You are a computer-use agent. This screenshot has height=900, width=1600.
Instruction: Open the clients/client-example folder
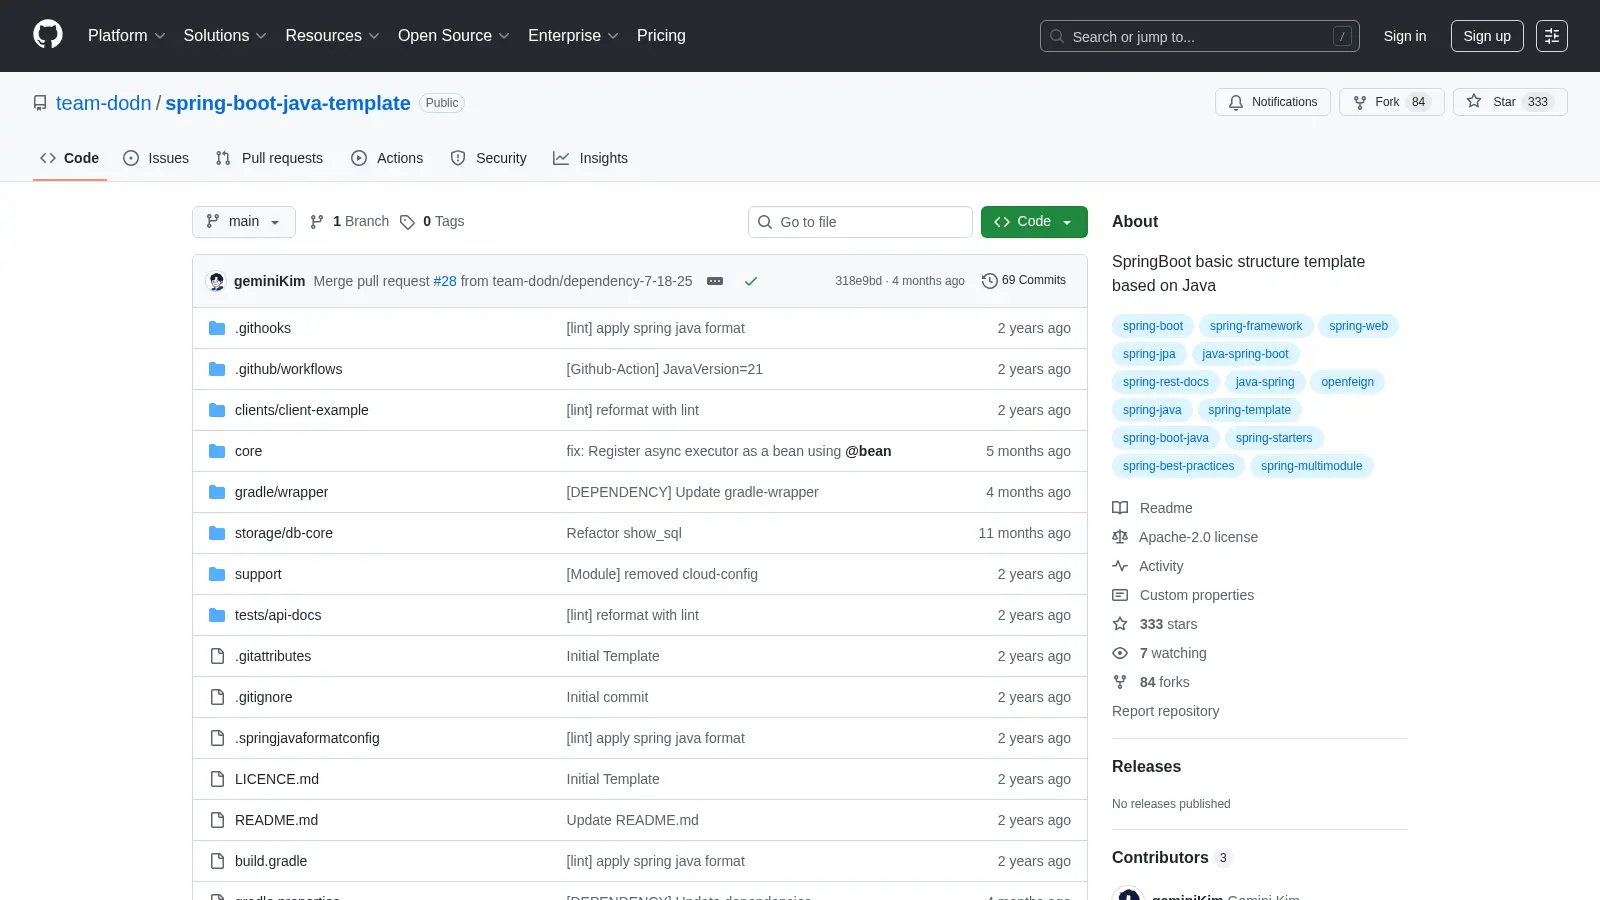click(x=302, y=410)
